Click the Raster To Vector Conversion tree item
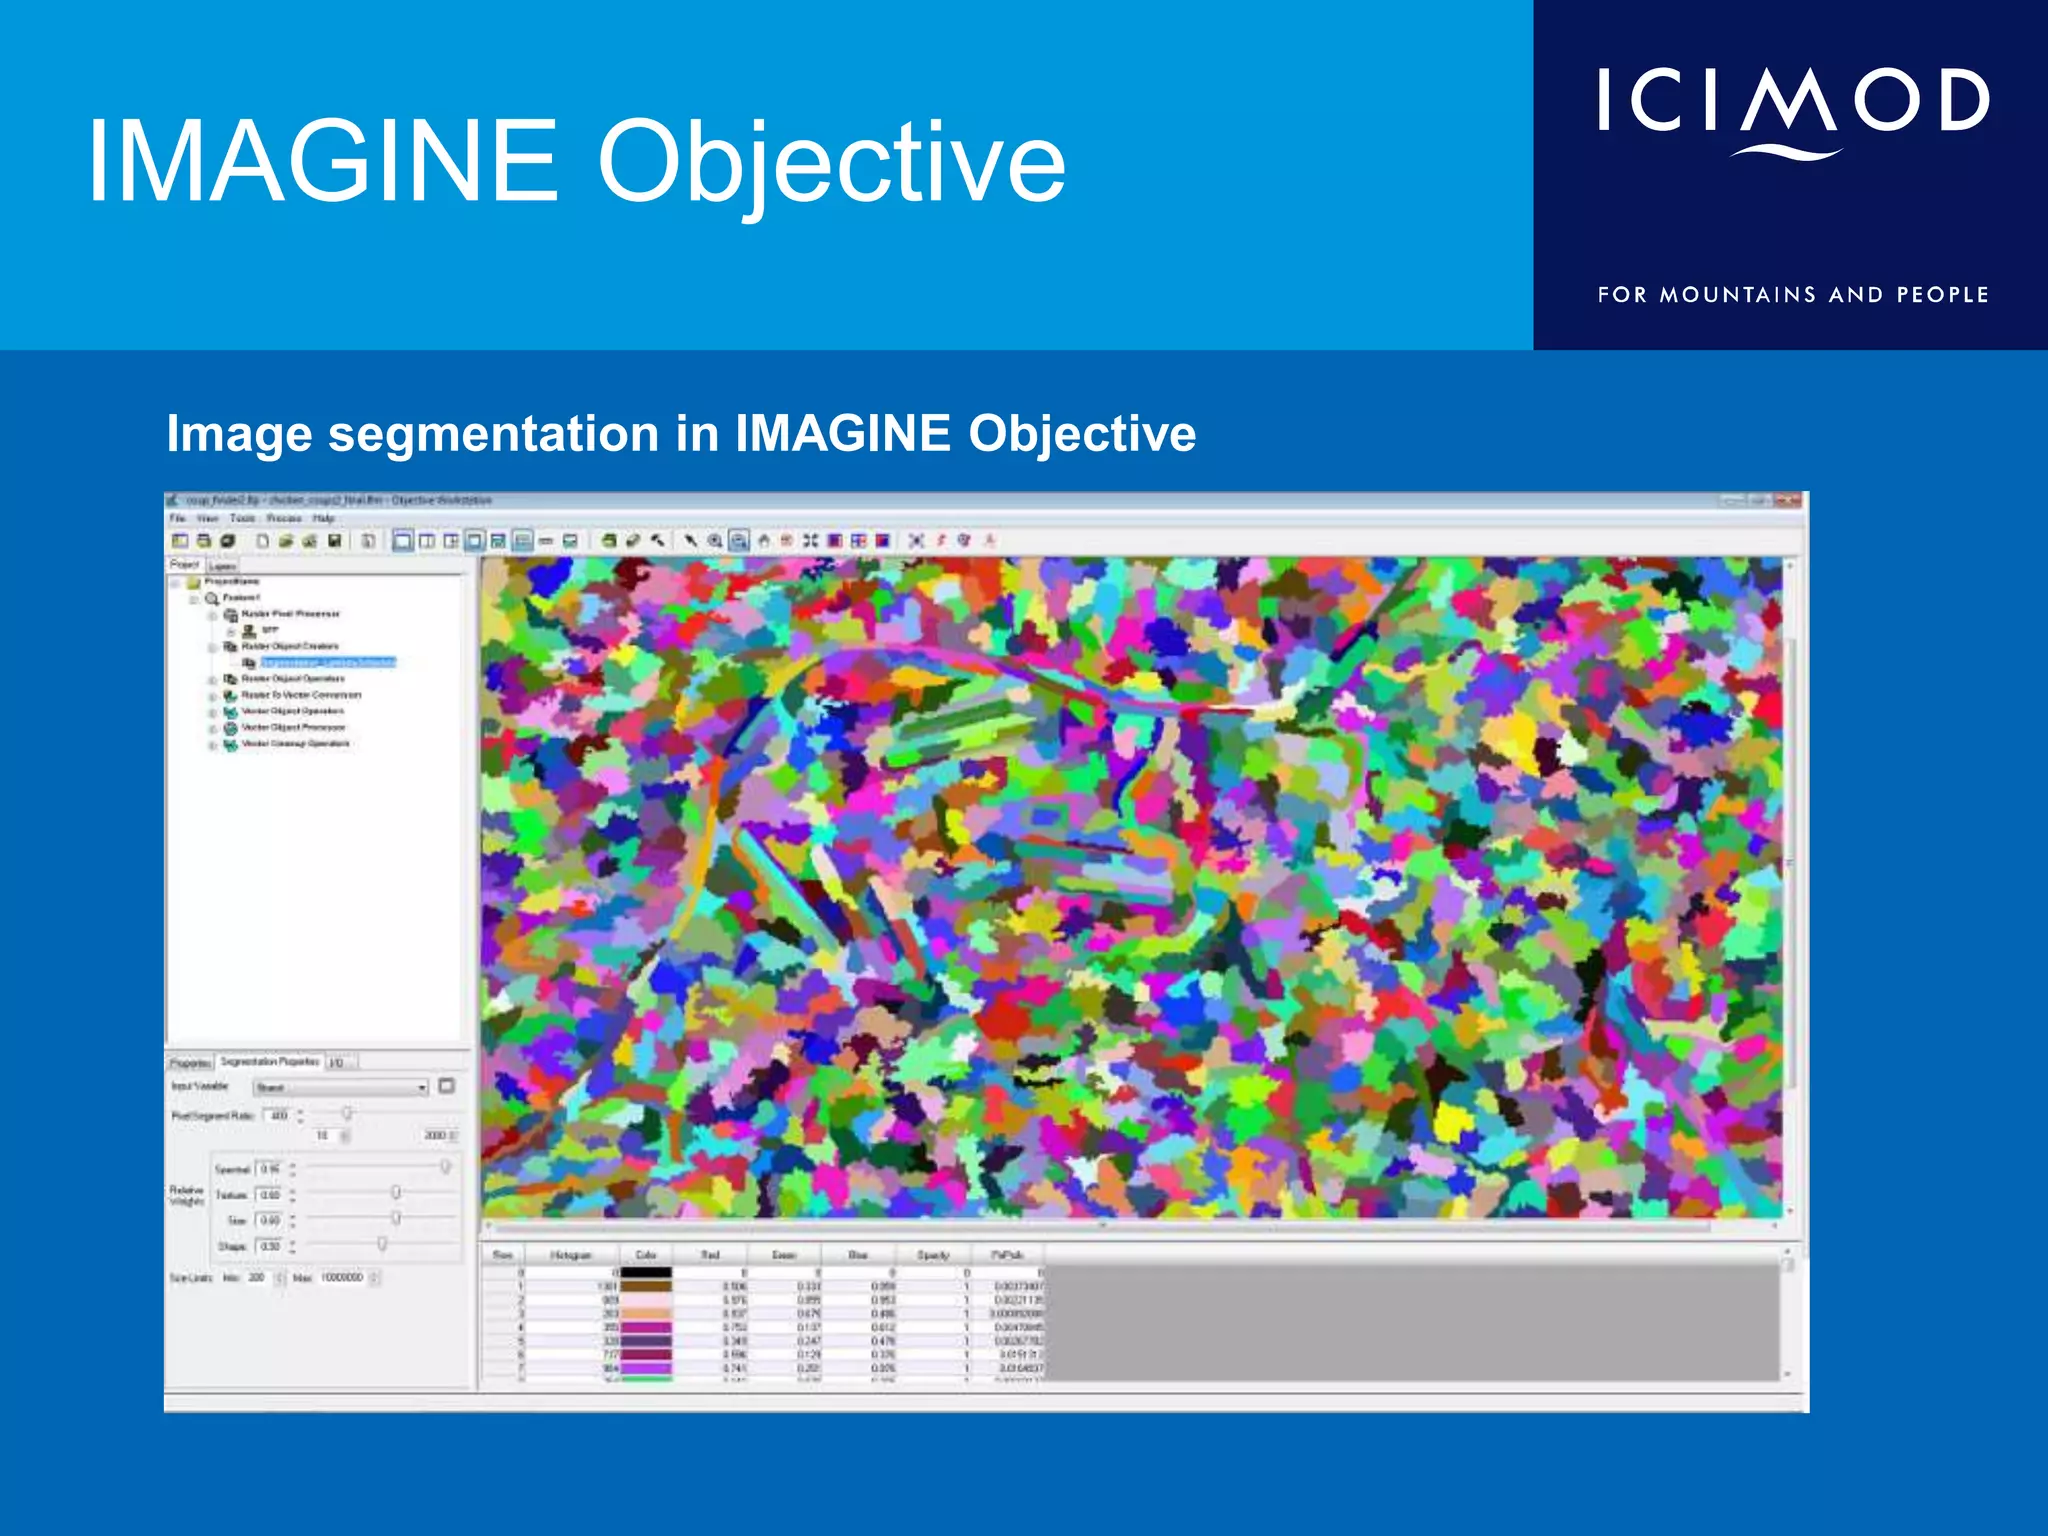 [x=301, y=695]
